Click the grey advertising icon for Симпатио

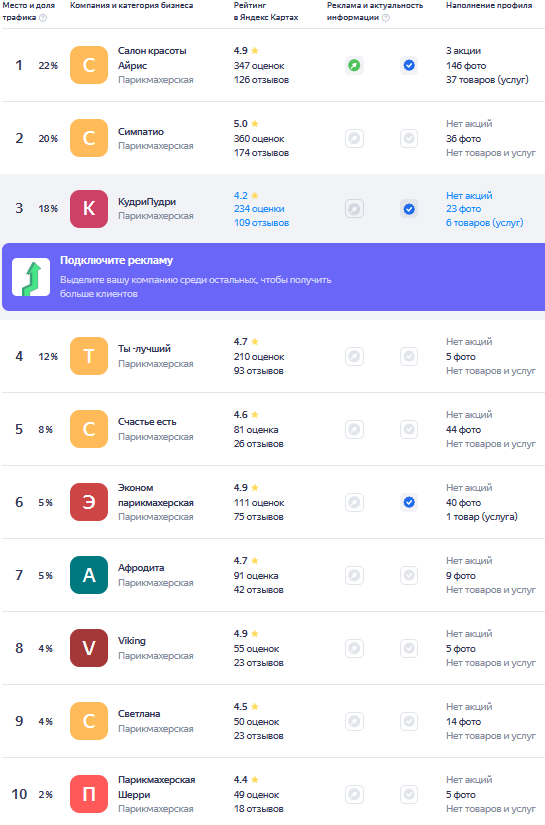coord(355,139)
